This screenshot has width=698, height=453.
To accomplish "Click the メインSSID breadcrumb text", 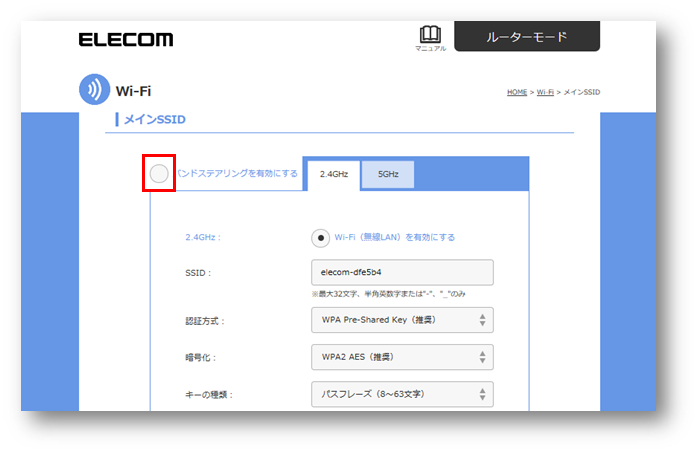I will [582, 92].
